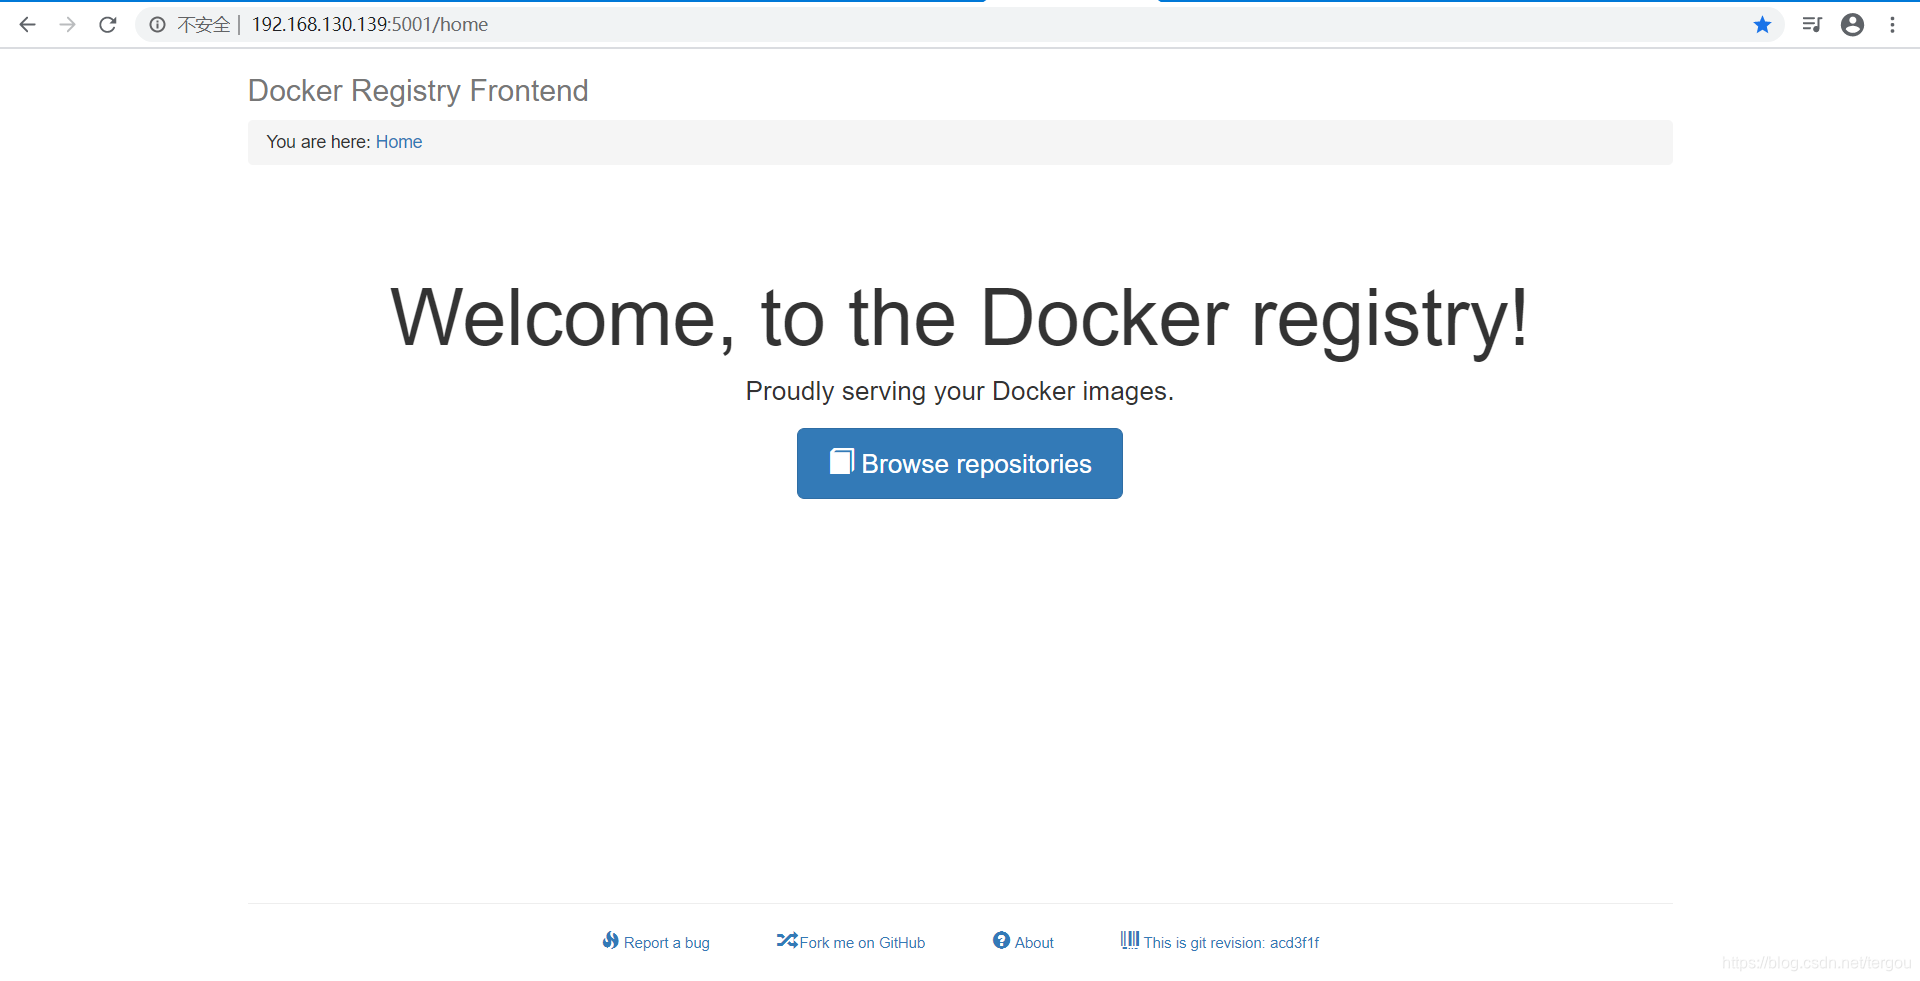Image resolution: width=1920 pixels, height=981 pixels.
Task: Open the browser three-dot menu
Action: pyautogui.click(x=1892, y=24)
